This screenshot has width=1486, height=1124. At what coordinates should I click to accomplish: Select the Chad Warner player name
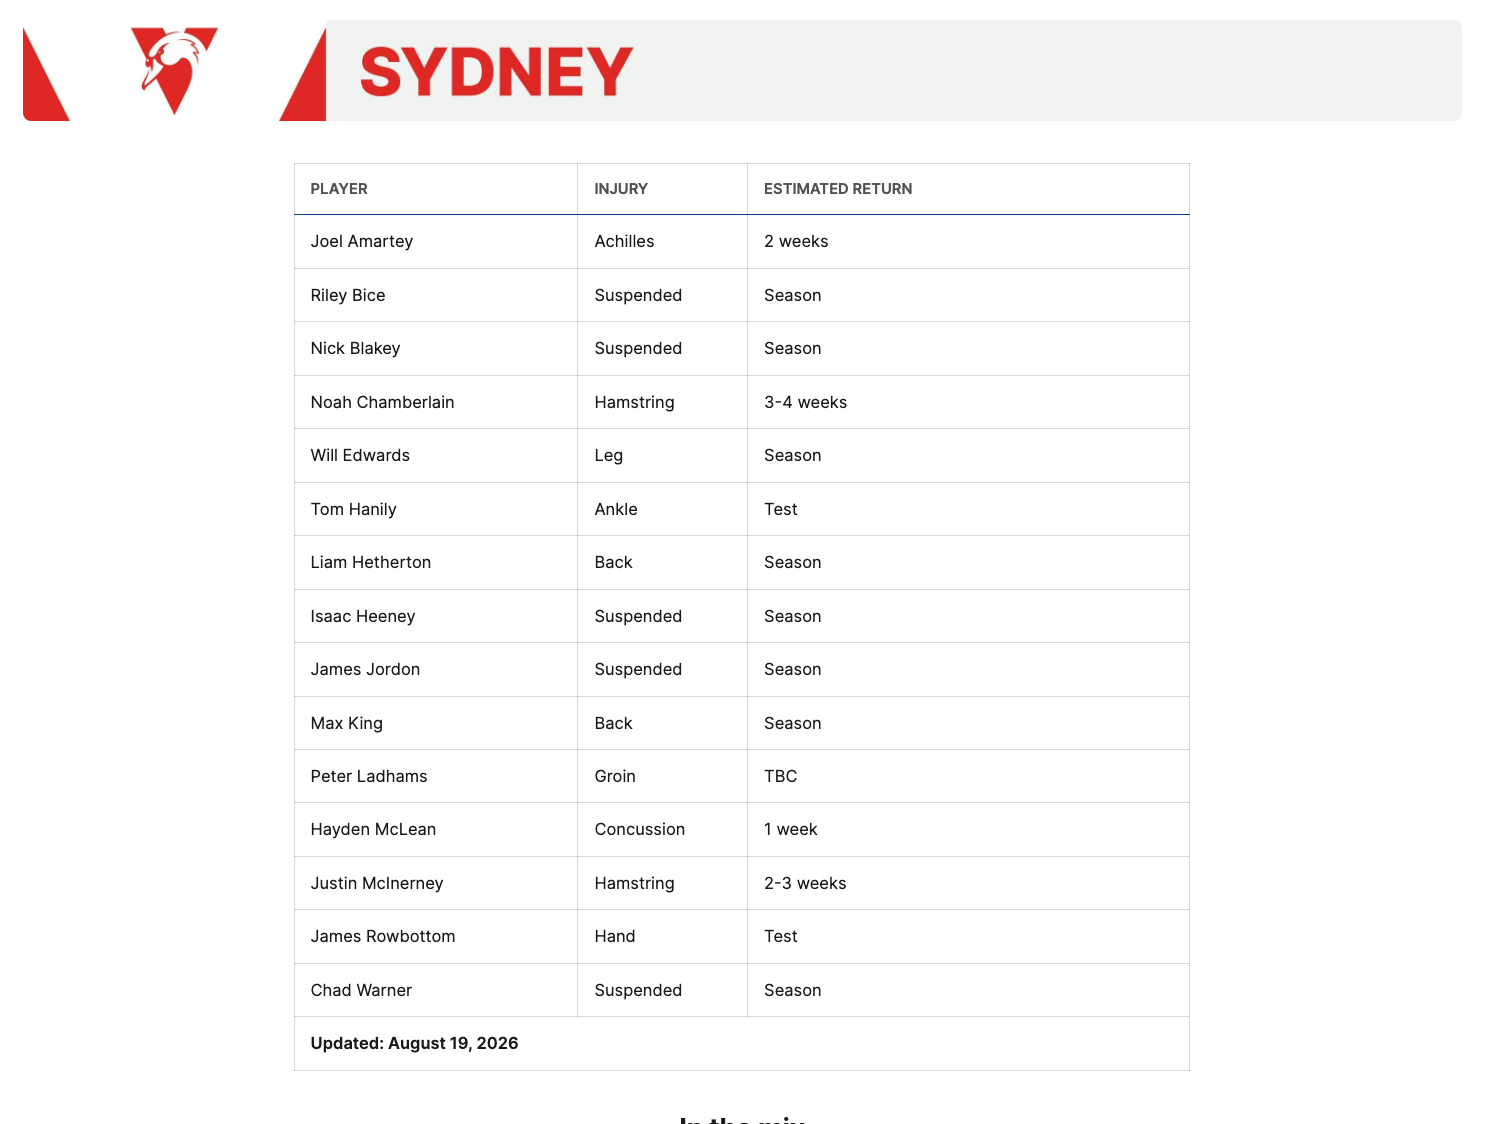click(x=361, y=990)
